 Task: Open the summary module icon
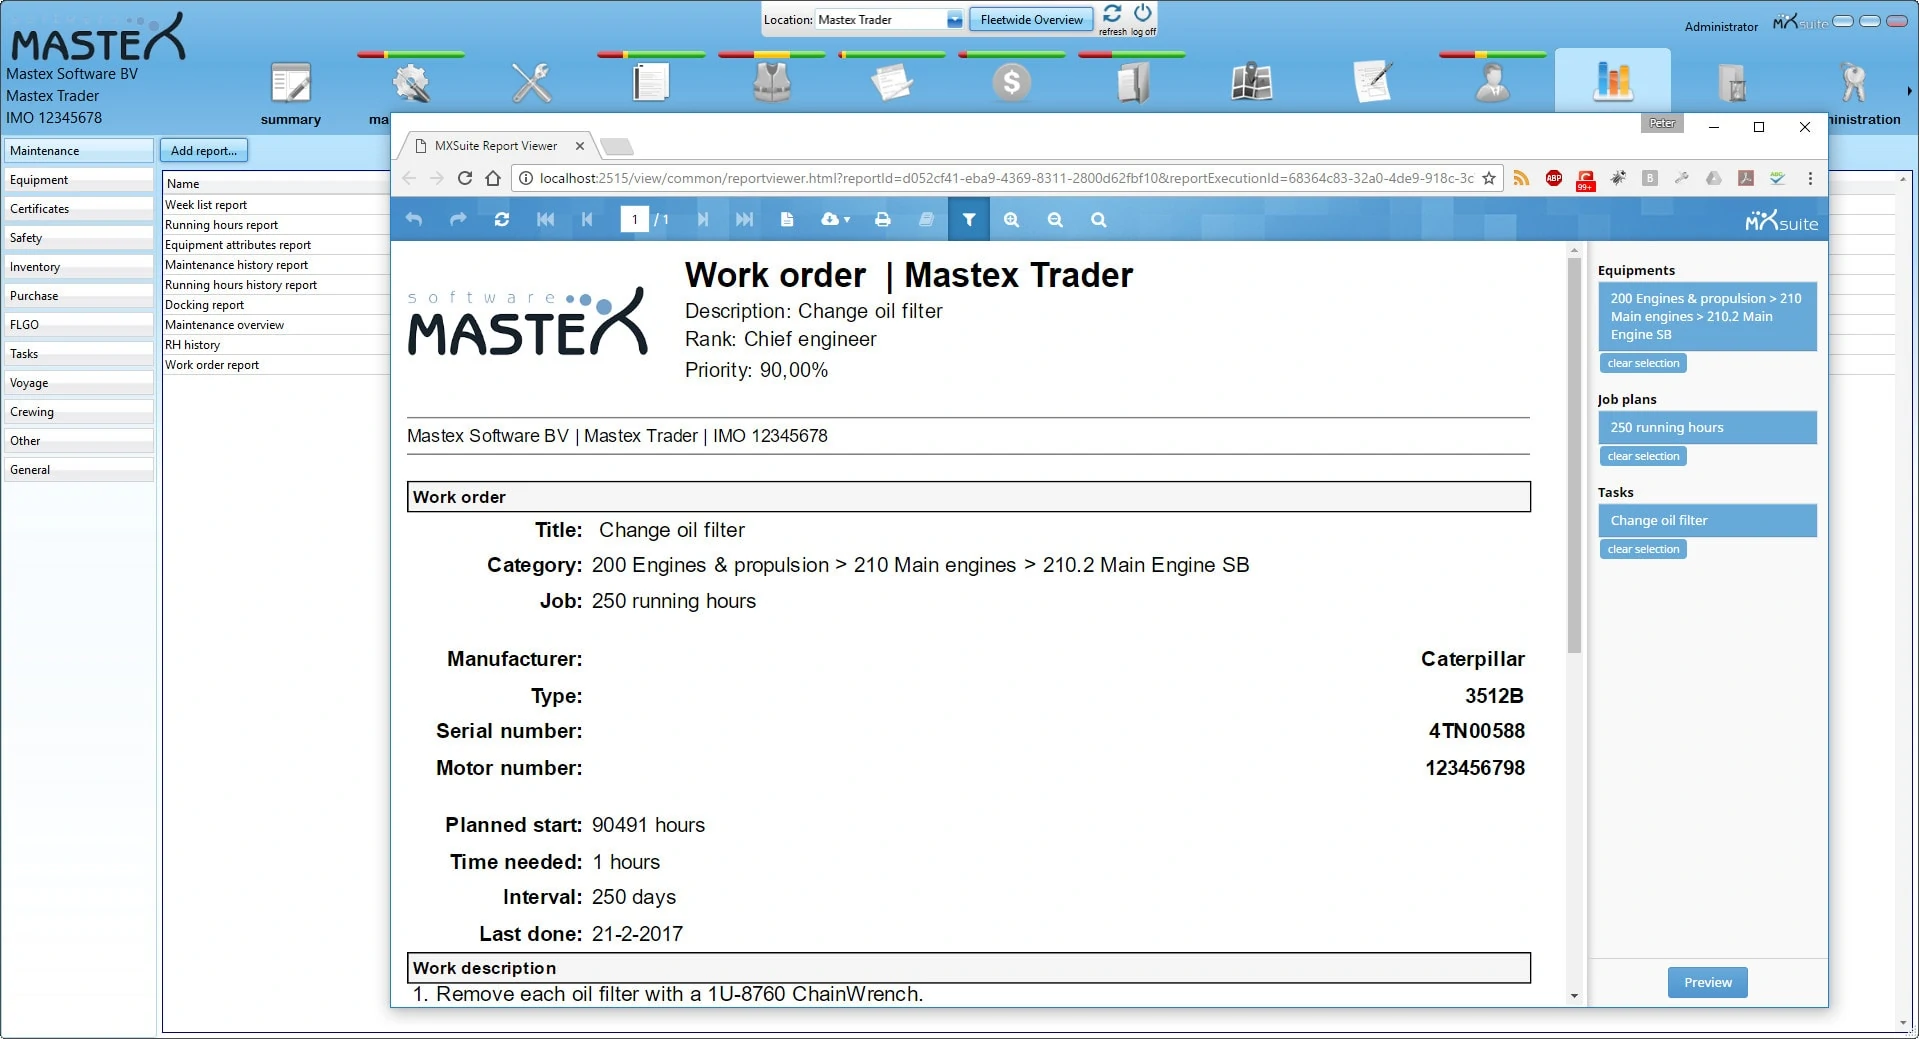pos(291,84)
